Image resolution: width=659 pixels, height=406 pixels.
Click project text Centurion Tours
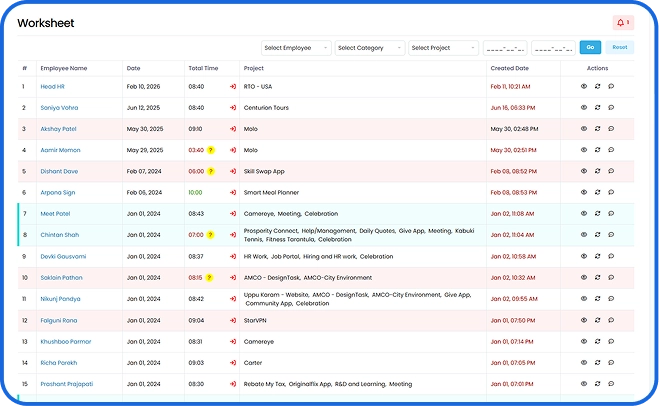coord(266,108)
